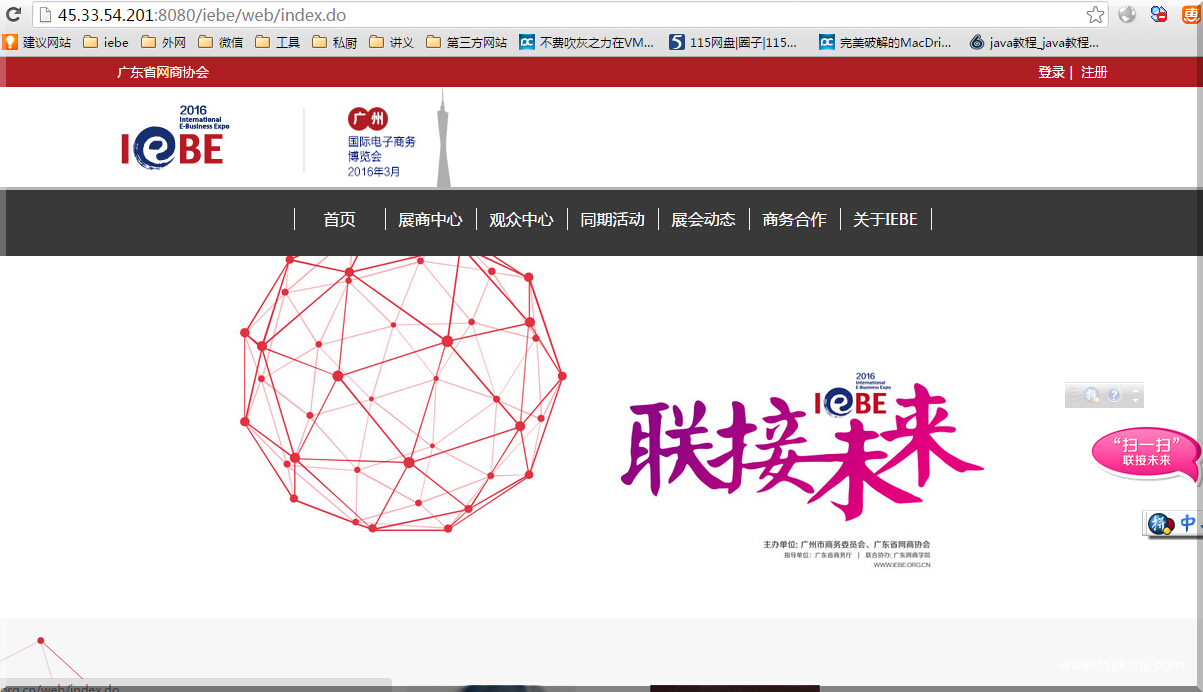Click inside the browser address bar
This screenshot has height=692, width=1203.
[400, 15]
